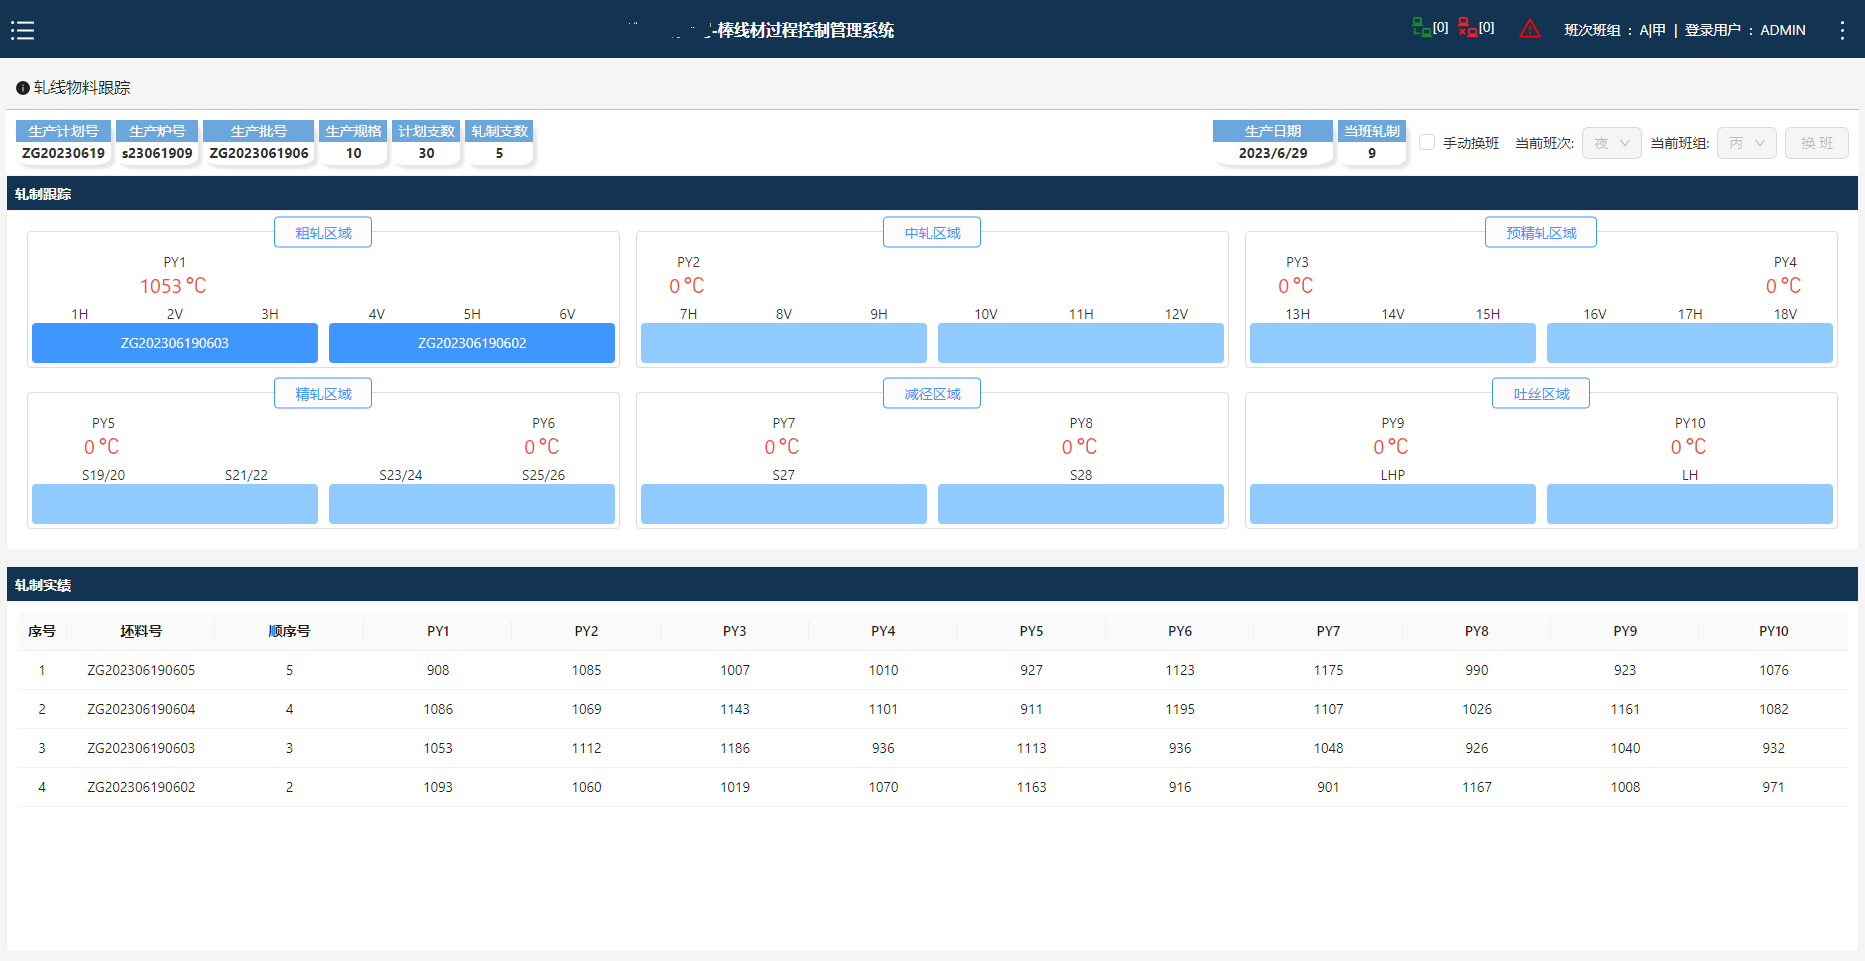The height and width of the screenshot is (961, 1865).
Task: Select table row with billet ZG202306190605
Action: click(x=932, y=670)
